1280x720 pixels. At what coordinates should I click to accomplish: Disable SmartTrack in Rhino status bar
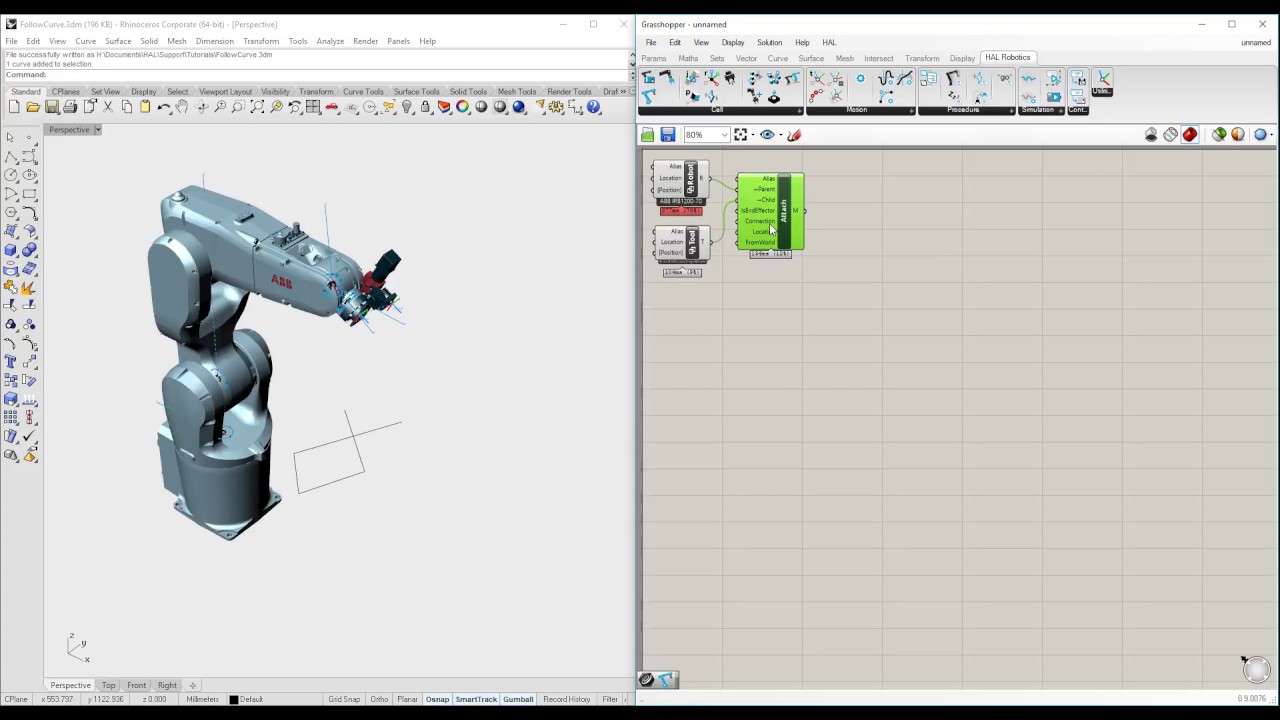(x=476, y=699)
